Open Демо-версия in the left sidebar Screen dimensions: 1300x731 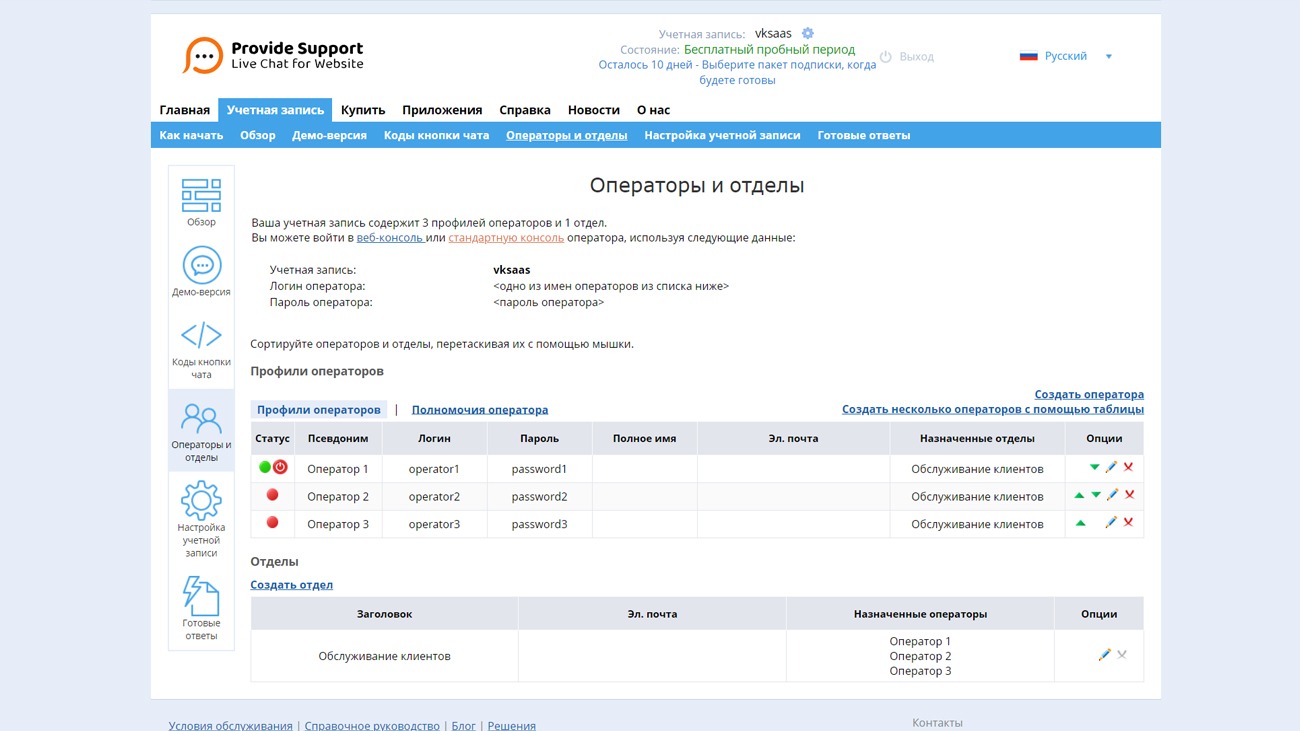click(201, 272)
